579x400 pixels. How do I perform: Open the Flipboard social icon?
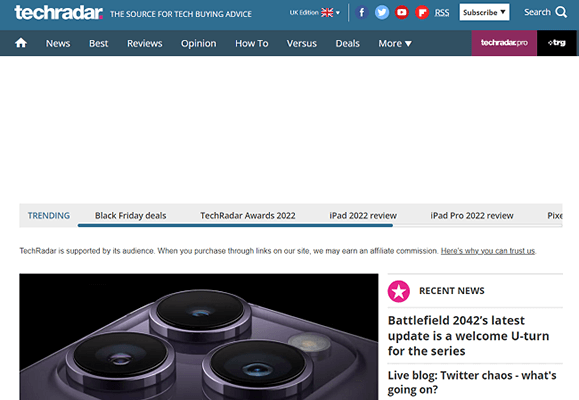click(x=422, y=13)
